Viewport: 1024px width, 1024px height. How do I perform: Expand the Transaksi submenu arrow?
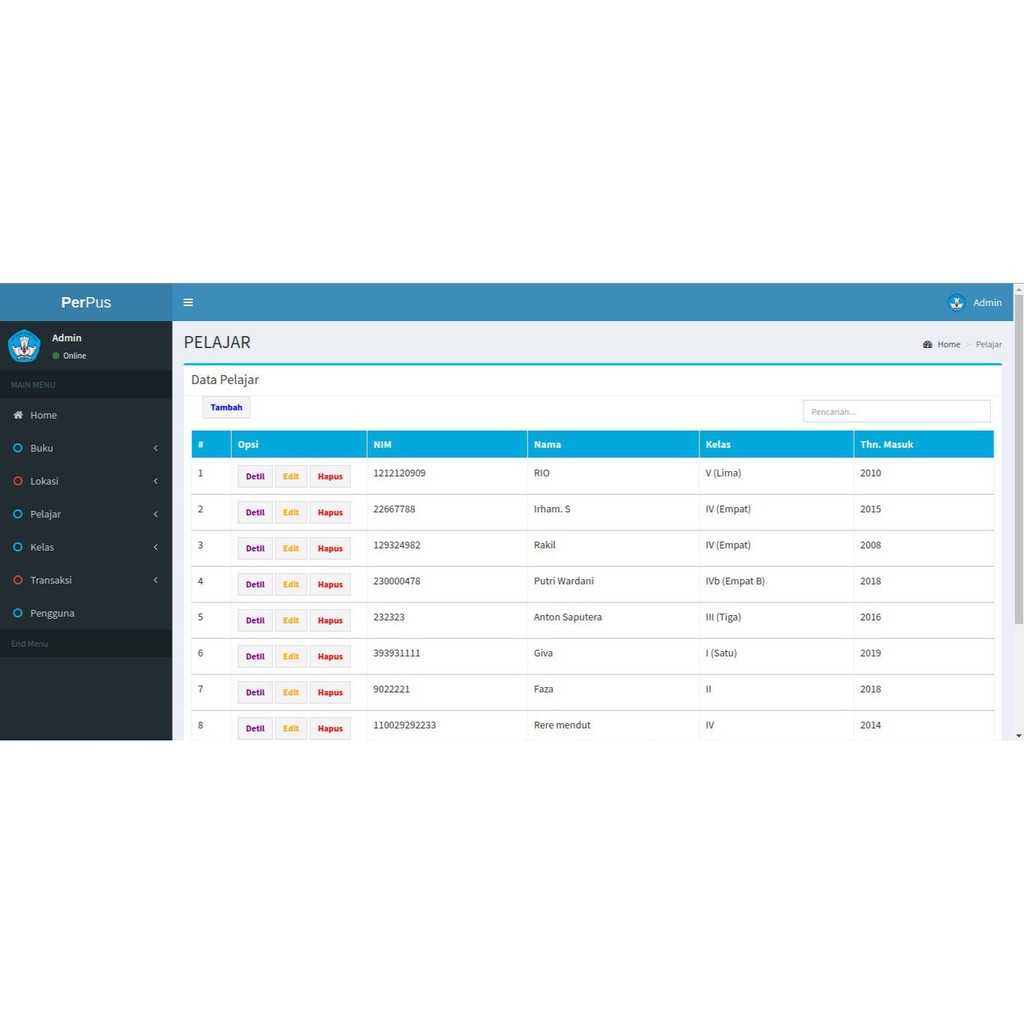[x=155, y=580]
